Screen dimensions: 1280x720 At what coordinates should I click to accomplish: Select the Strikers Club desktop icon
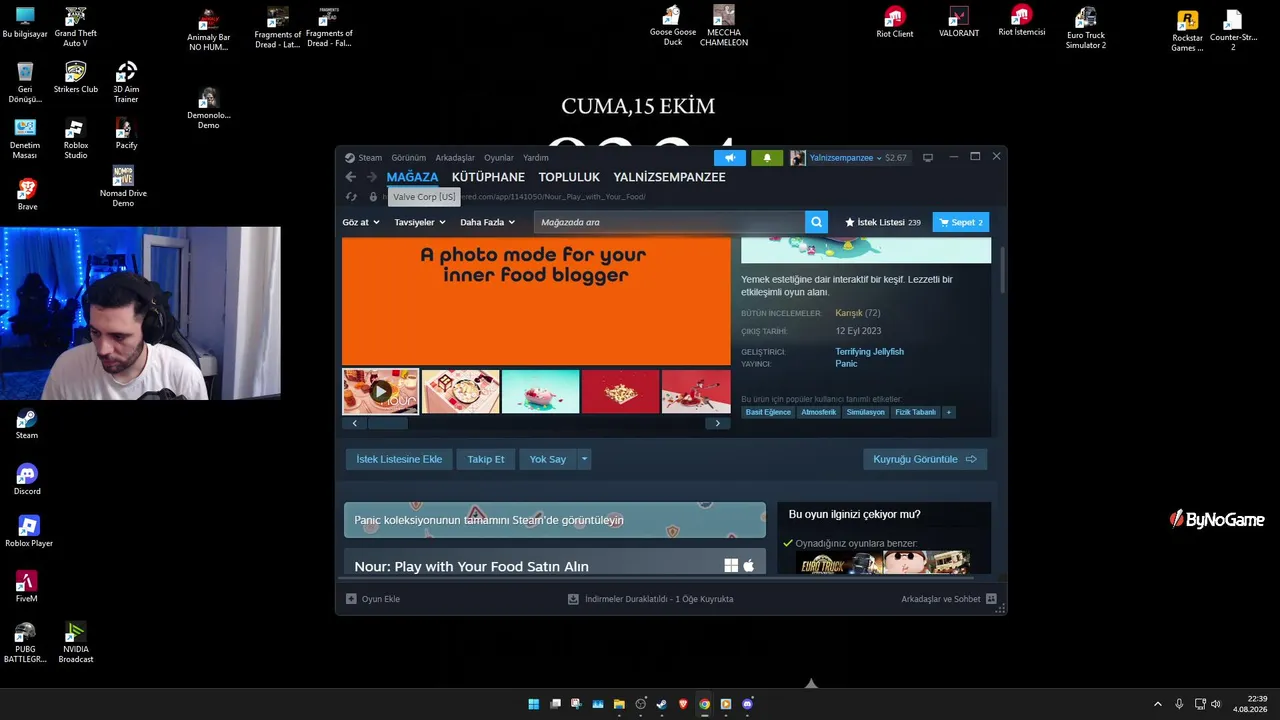coord(75,78)
